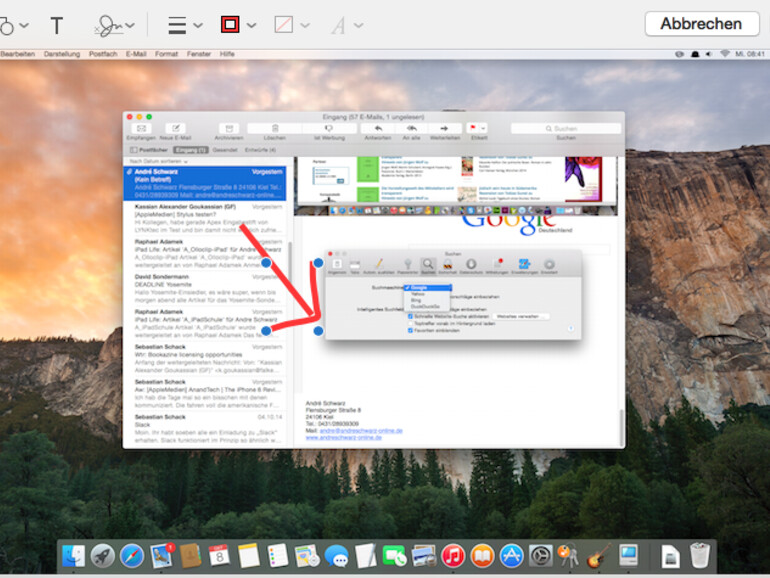Open the Nach Datum sortieren dropdown
The width and height of the screenshot is (770, 578).
(159, 162)
